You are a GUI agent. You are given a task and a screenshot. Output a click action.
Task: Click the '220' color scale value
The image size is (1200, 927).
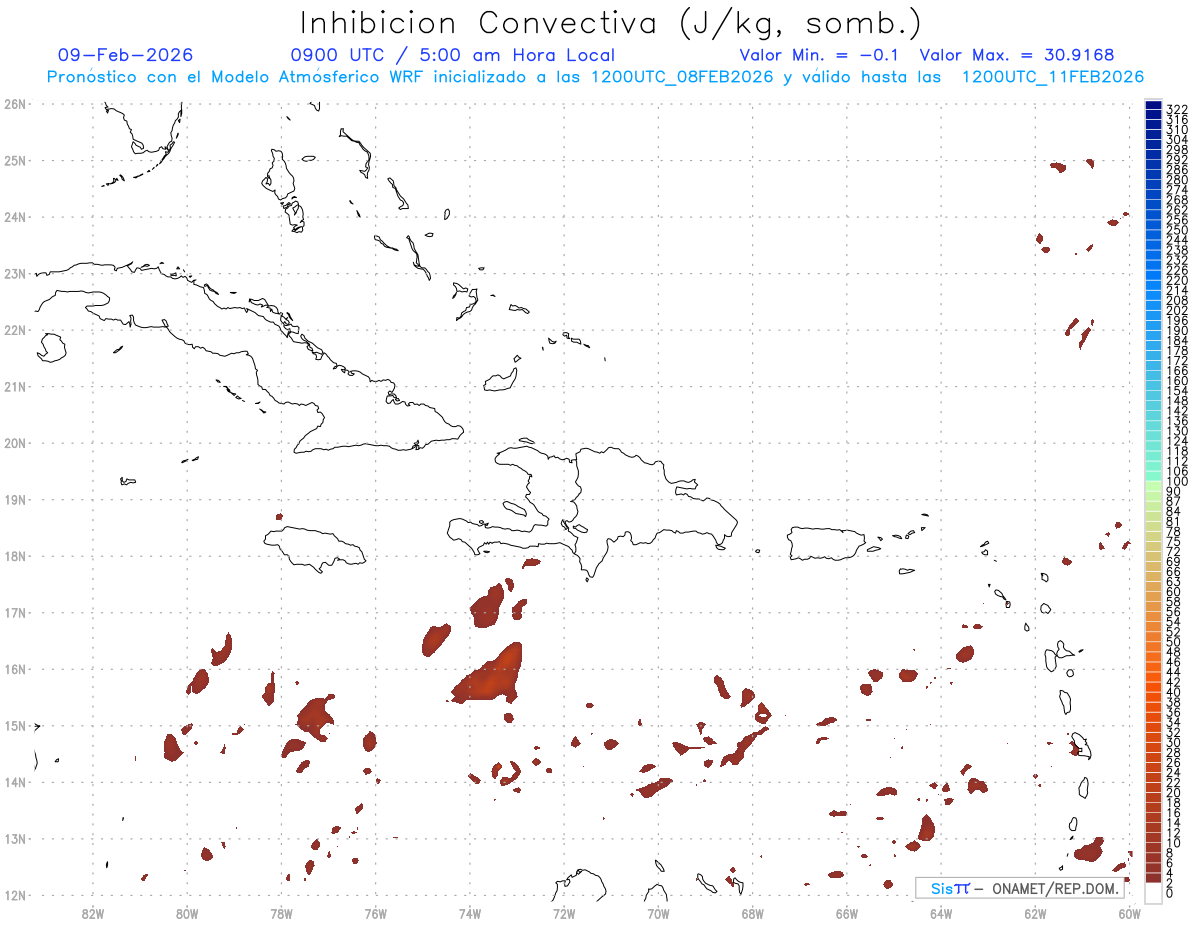pos(1177,280)
